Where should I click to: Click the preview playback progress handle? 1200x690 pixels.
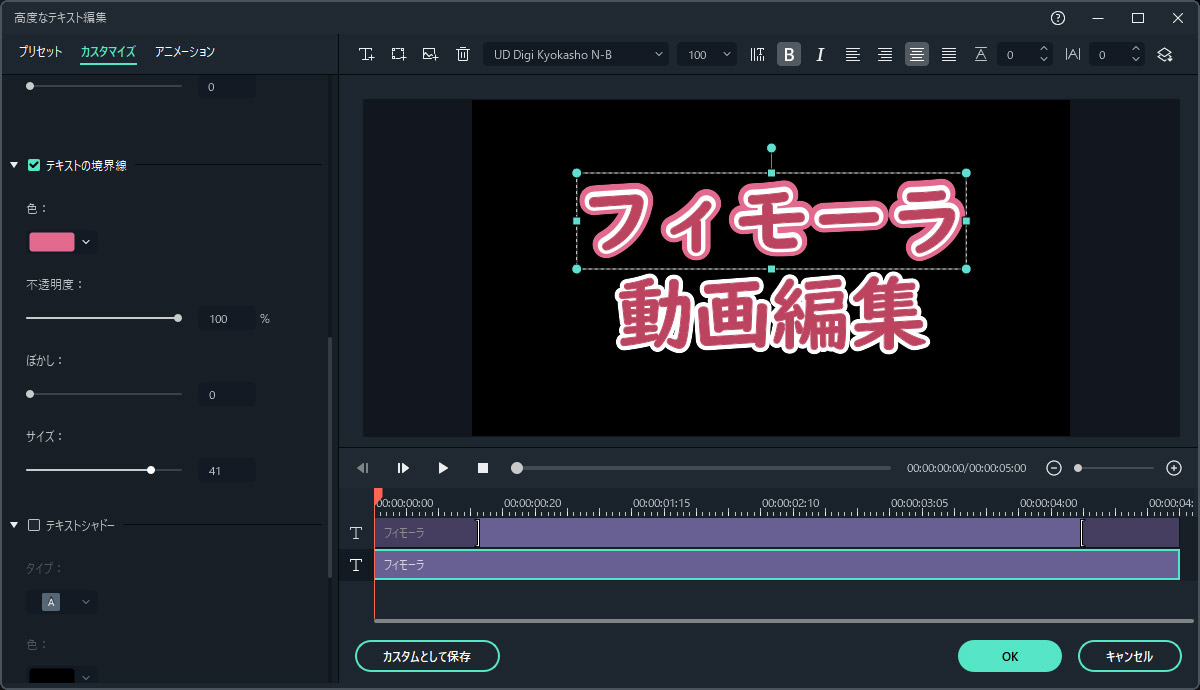517,468
